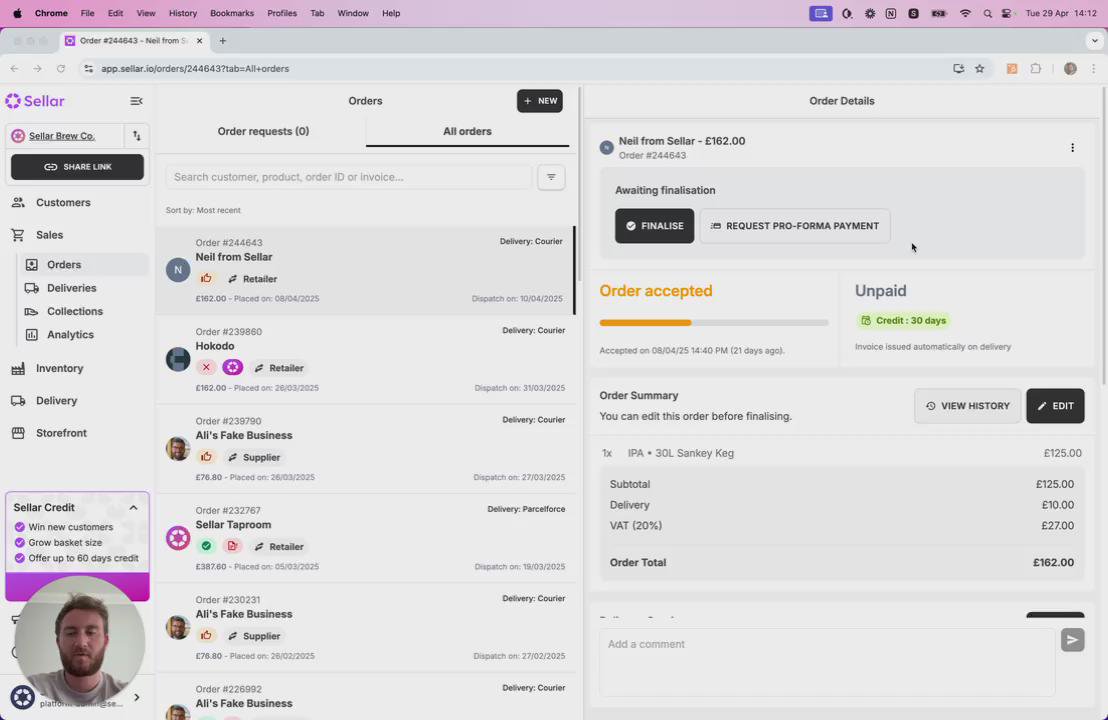1108x720 pixels.
Task: Select Order #232767 Sellar Taproom
Action: pos(365,538)
